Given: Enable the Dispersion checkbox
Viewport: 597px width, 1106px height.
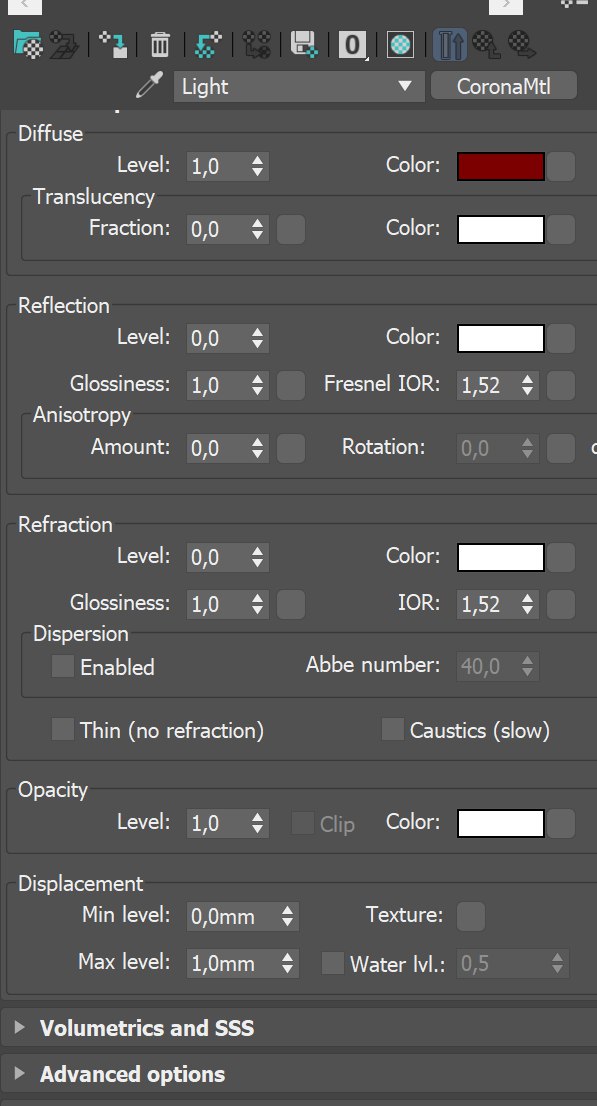Looking at the screenshot, I should click(63, 666).
